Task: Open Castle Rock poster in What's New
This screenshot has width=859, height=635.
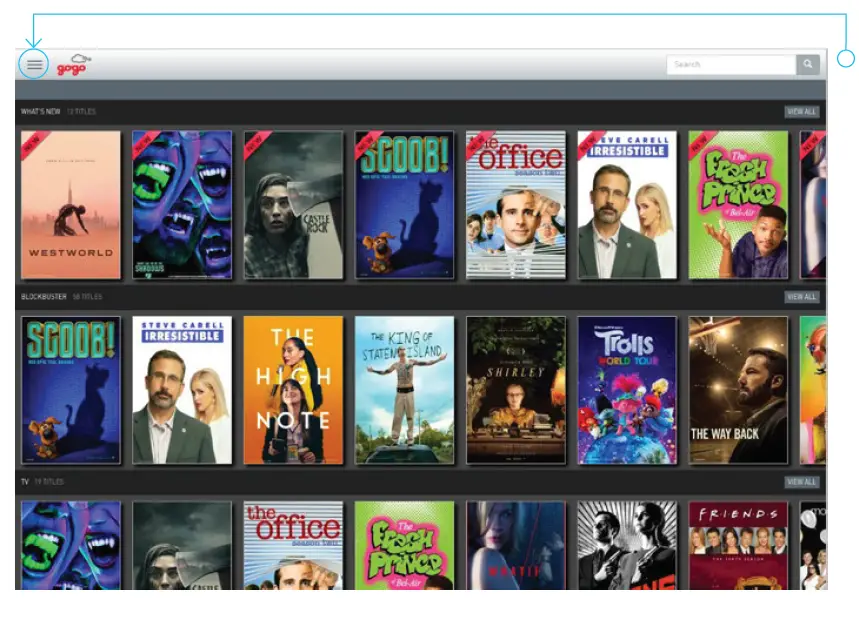Action: click(x=294, y=205)
